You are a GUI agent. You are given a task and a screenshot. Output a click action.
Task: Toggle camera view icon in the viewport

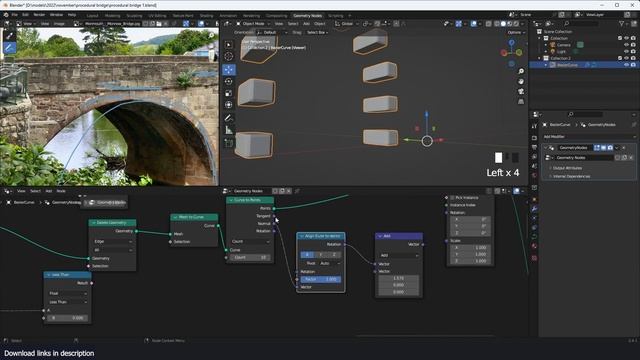521,91
